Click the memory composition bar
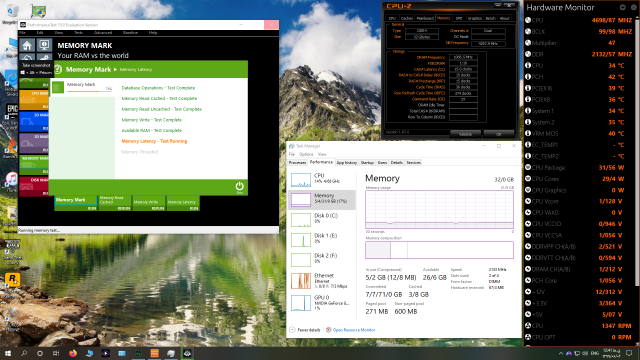This screenshot has height=360, width=640. pos(439,250)
